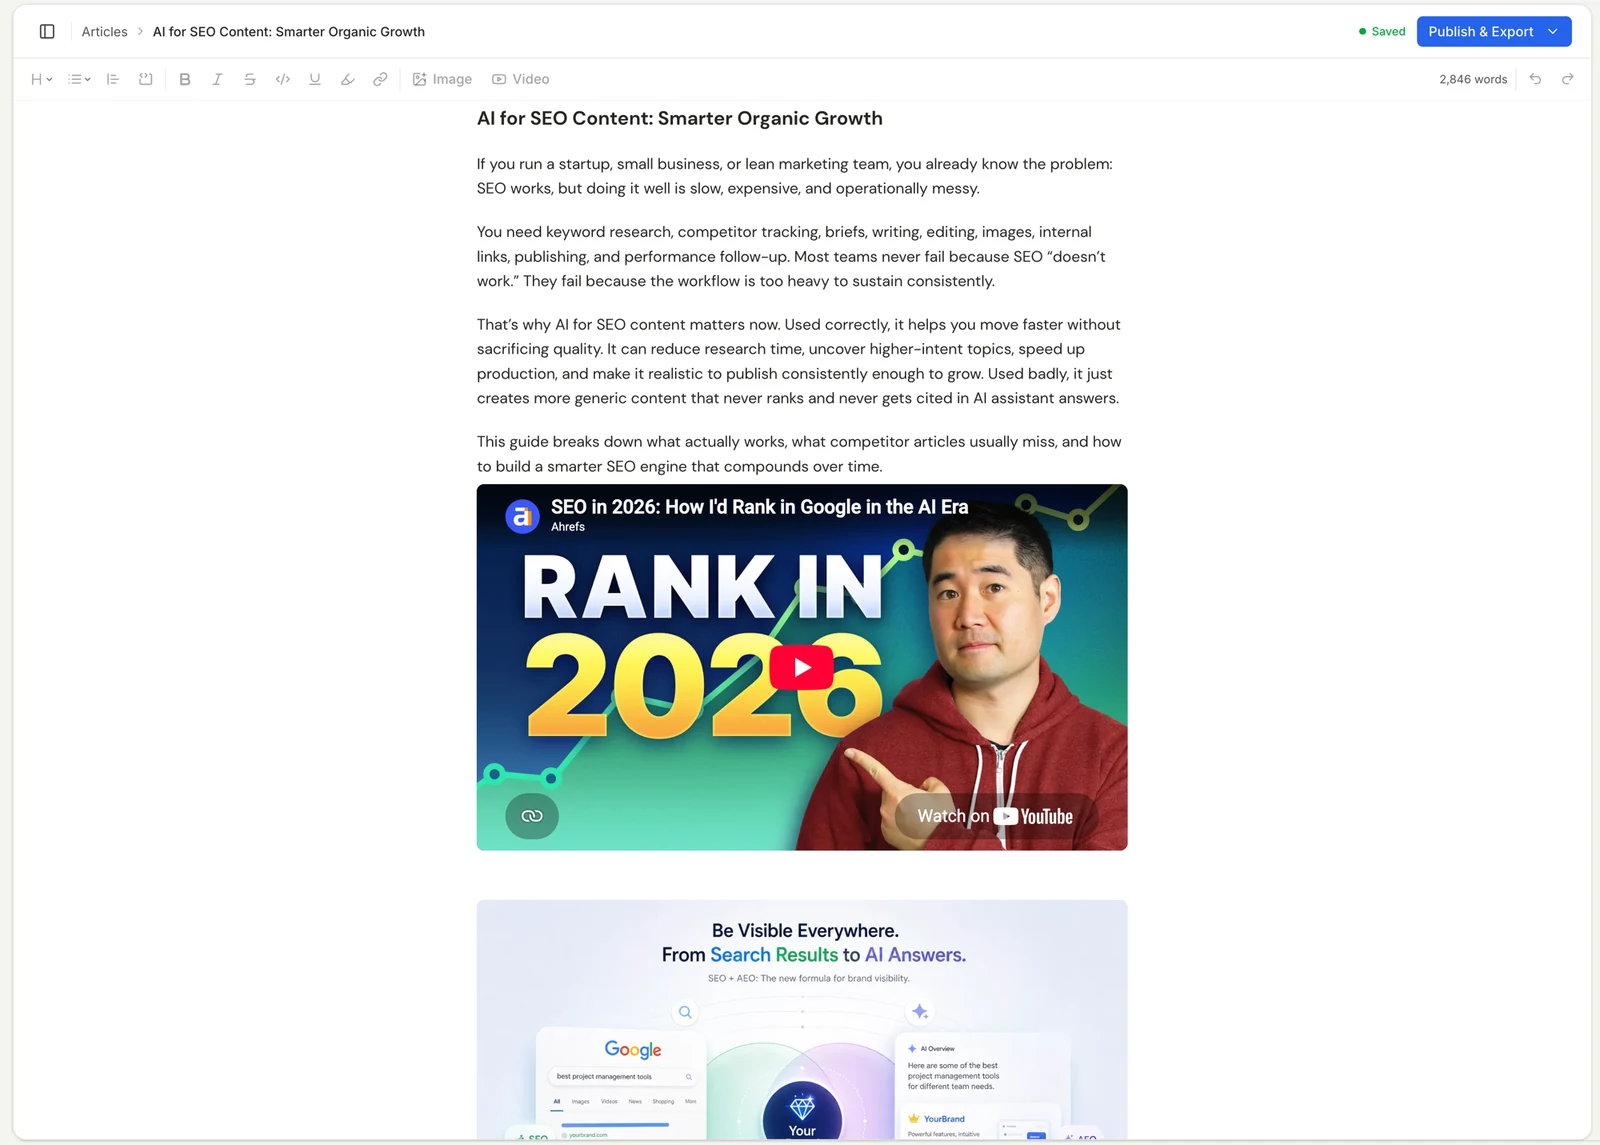The height and width of the screenshot is (1145, 1600).
Task: Click the paragraph starting 'This guide breaks down'
Action: tap(799, 454)
